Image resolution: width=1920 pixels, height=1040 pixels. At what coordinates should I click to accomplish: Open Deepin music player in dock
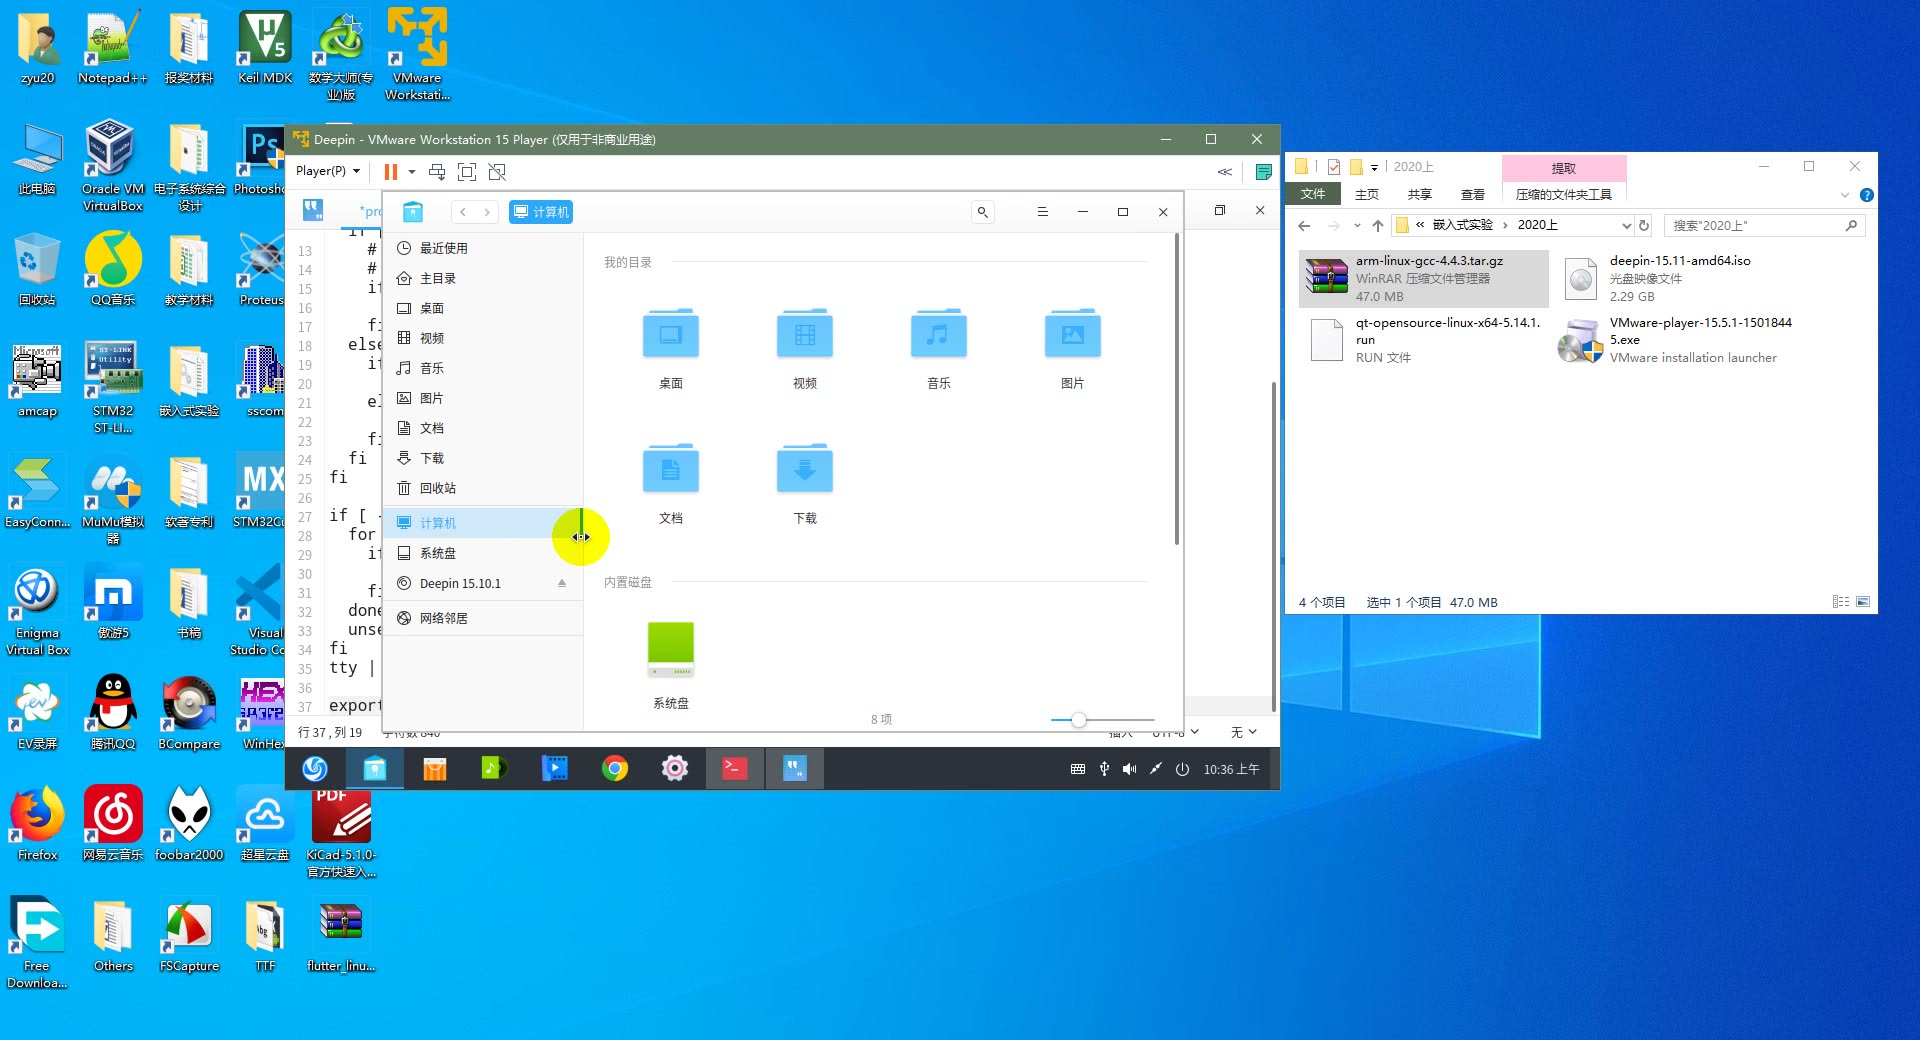[495, 768]
